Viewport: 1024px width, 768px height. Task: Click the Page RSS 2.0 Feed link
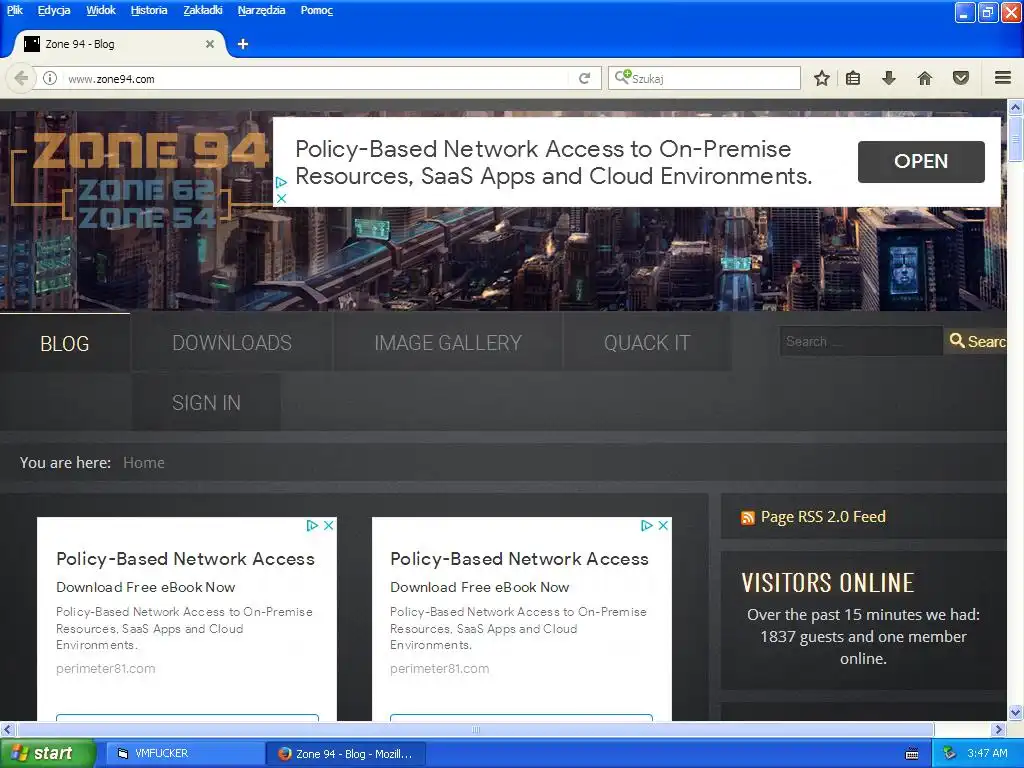[x=823, y=517]
